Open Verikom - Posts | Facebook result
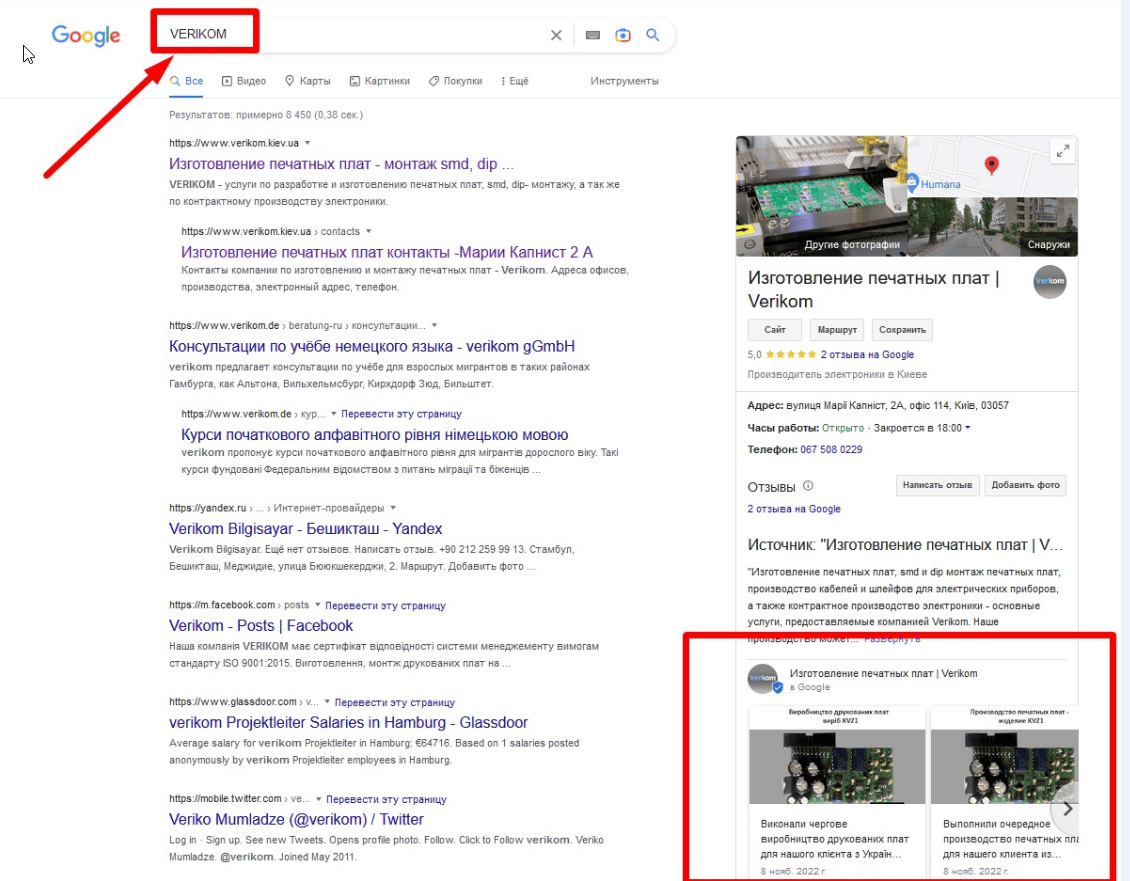This screenshot has width=1130, height=881. [x=261, y=626]
